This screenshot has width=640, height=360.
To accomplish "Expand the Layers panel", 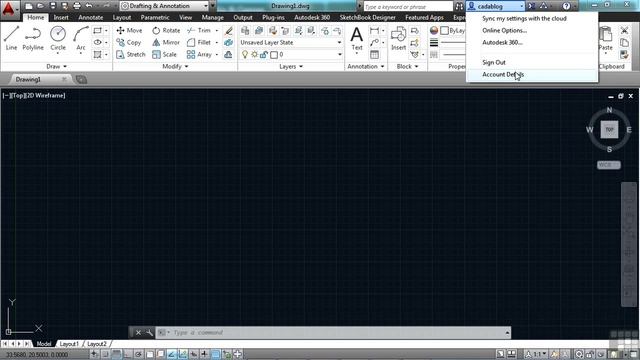I will [291, 67].
